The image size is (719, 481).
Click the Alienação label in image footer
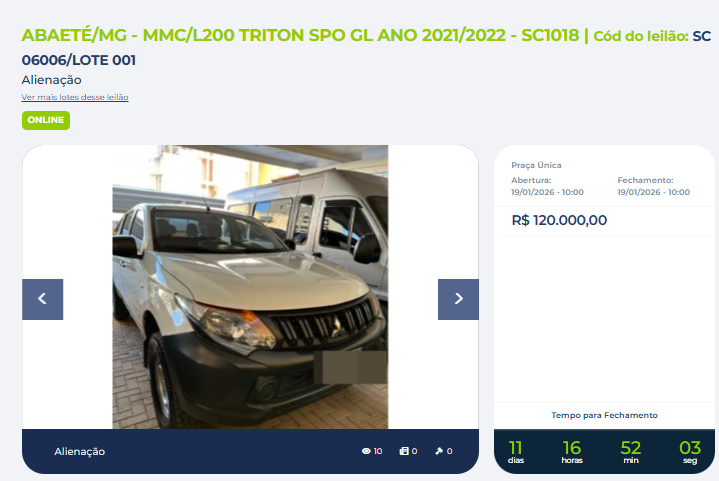click(79, 452)
